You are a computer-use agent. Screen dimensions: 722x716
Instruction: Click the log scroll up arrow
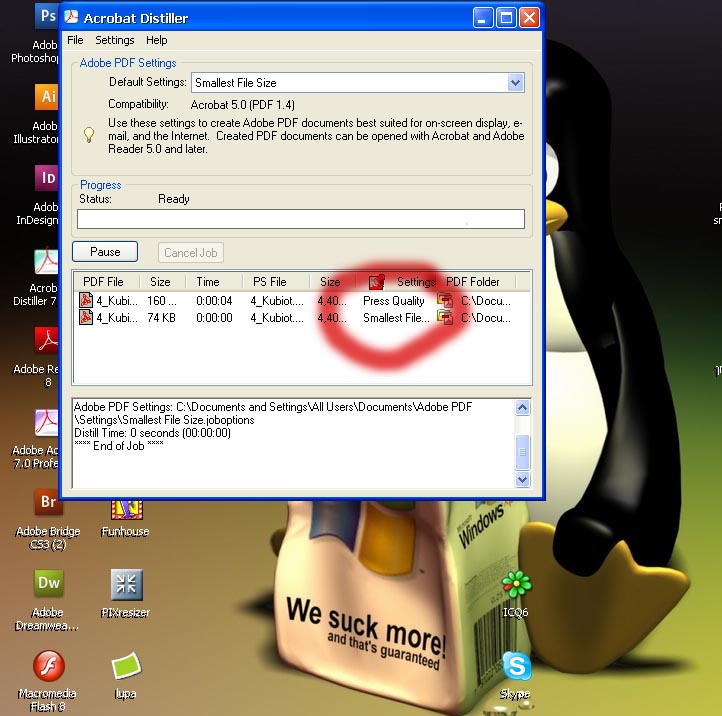point(522,407)
